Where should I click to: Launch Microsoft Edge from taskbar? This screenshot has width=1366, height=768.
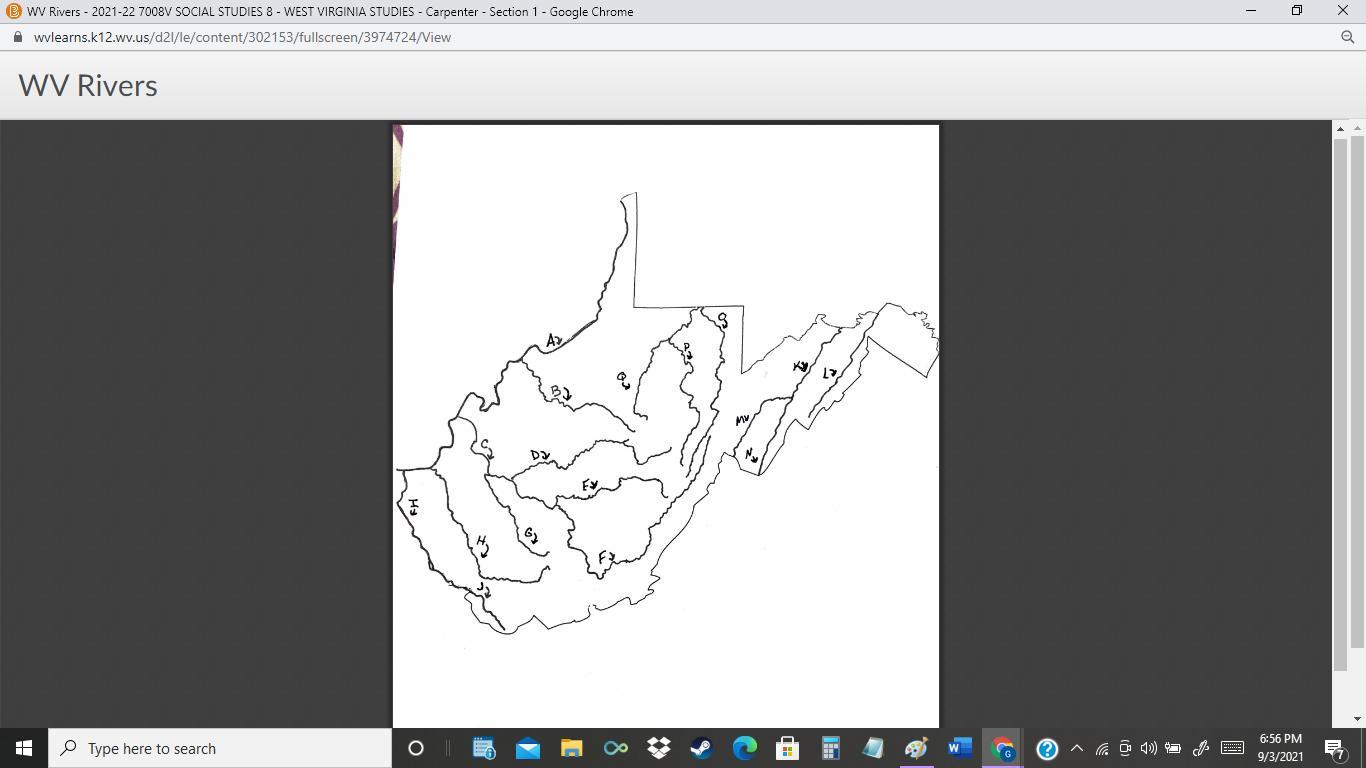(744, 748)
